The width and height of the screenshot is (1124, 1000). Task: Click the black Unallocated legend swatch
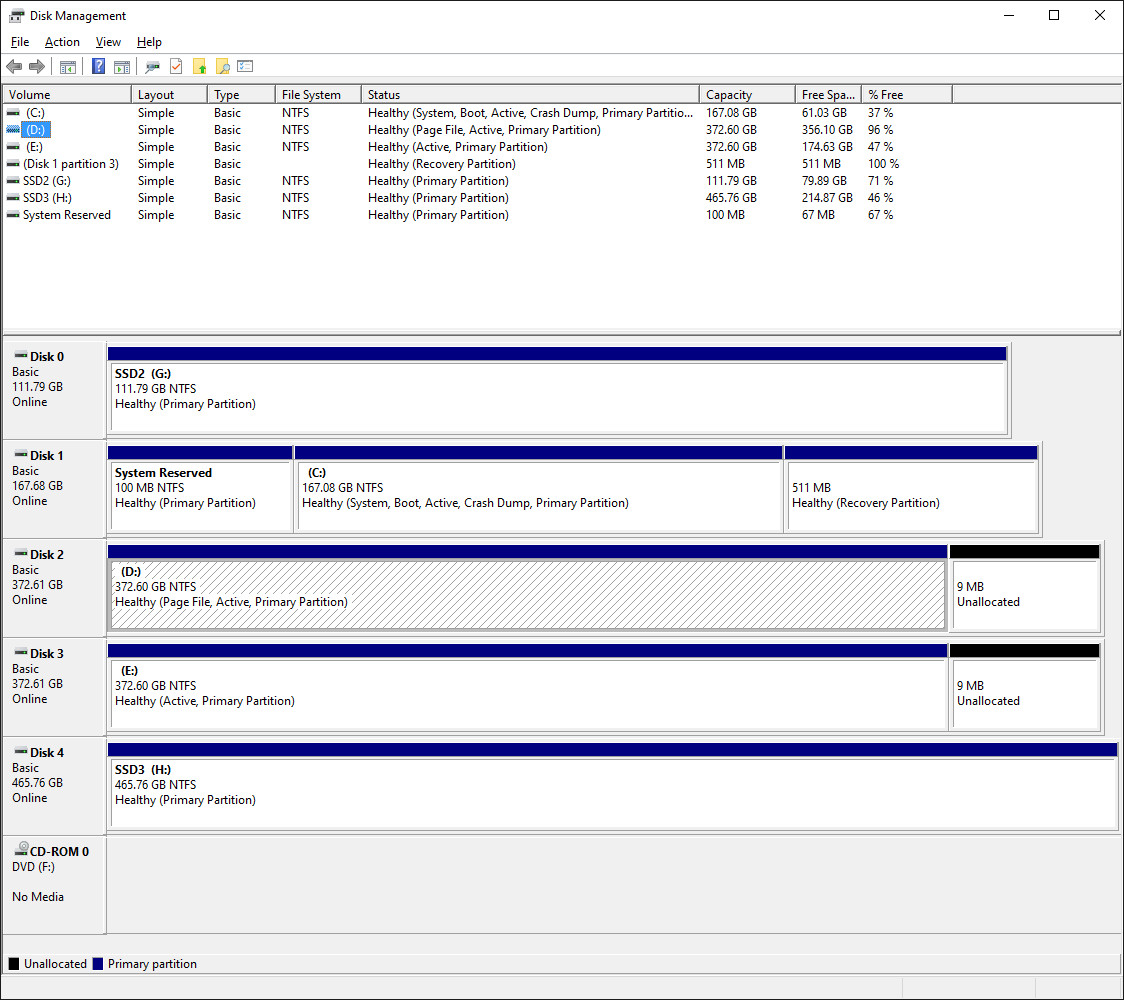pyautogui.click(x=14, y=964)
